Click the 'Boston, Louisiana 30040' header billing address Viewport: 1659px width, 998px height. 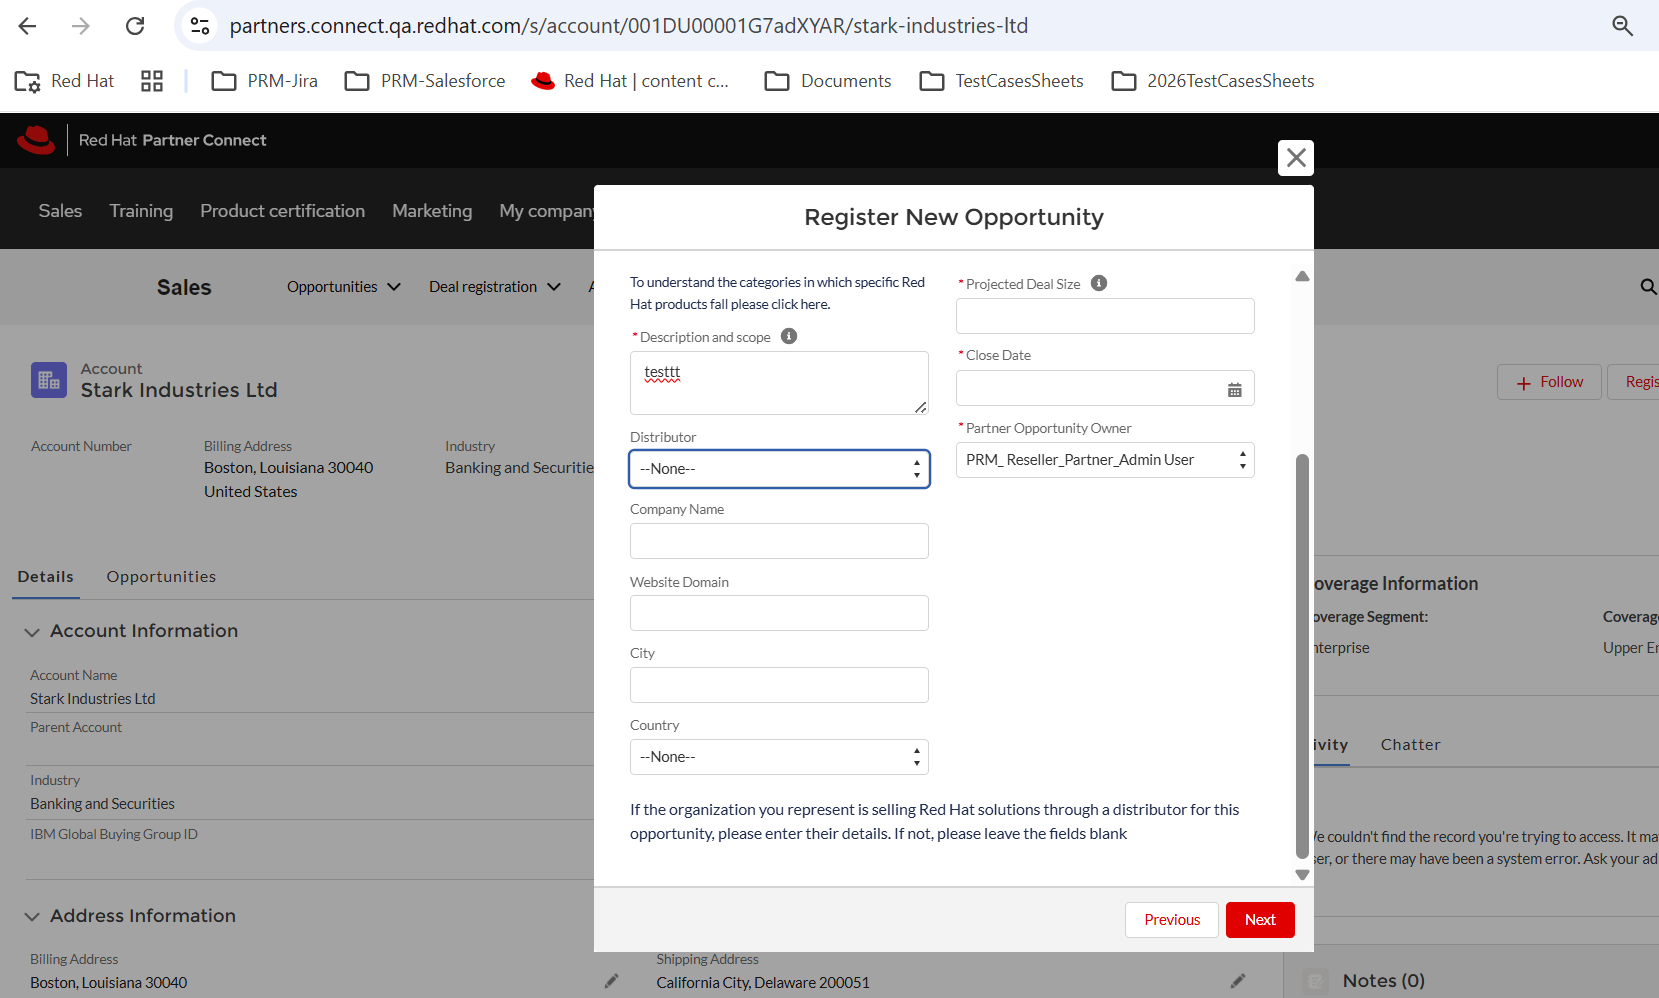click(288, 468)
